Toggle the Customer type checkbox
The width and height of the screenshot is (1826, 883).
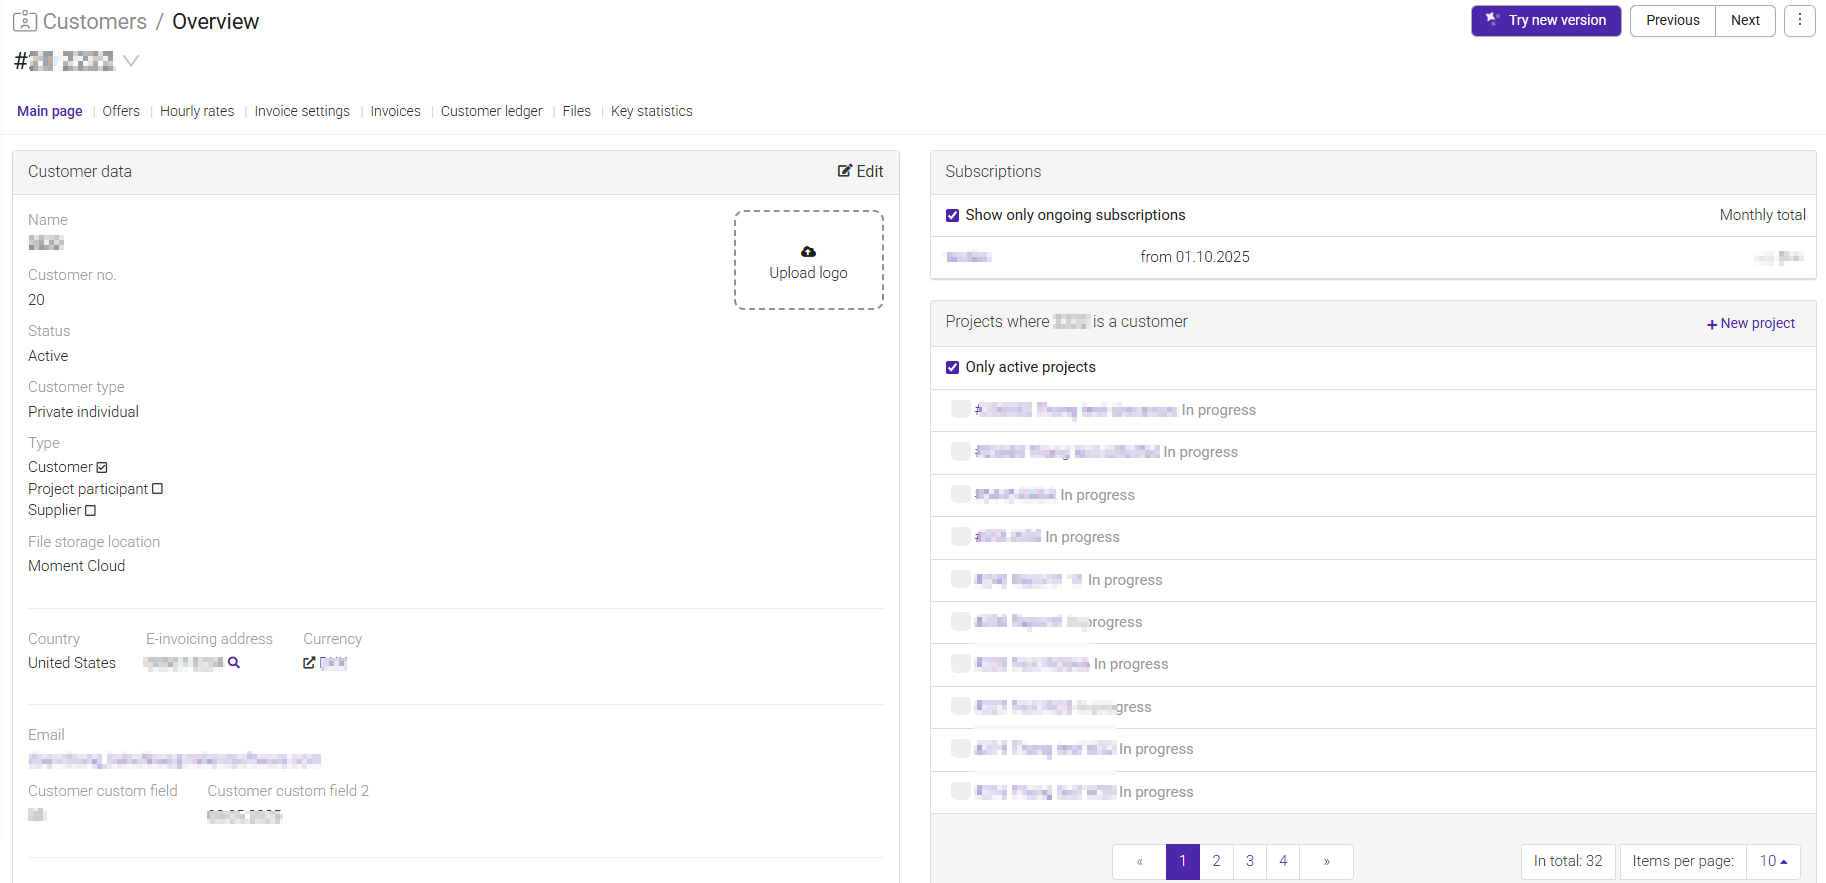pos(102,467)
